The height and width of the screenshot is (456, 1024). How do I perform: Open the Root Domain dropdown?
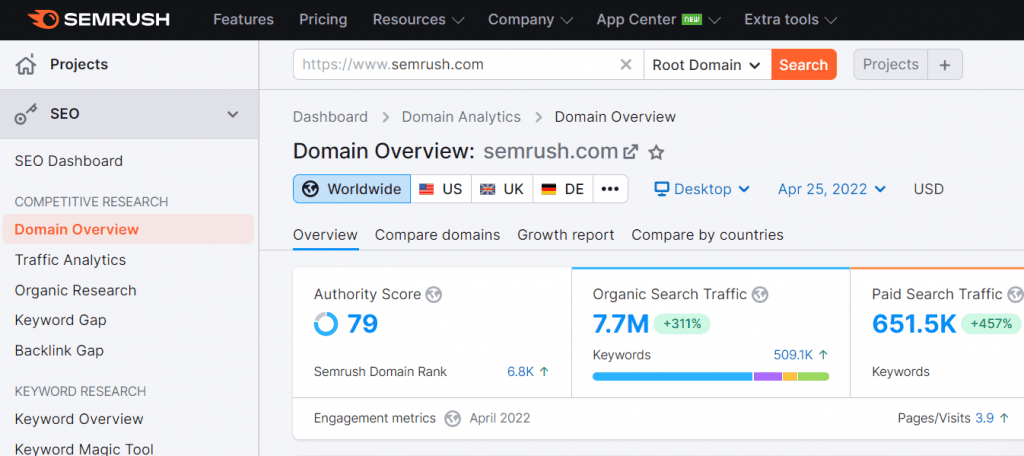707,65
